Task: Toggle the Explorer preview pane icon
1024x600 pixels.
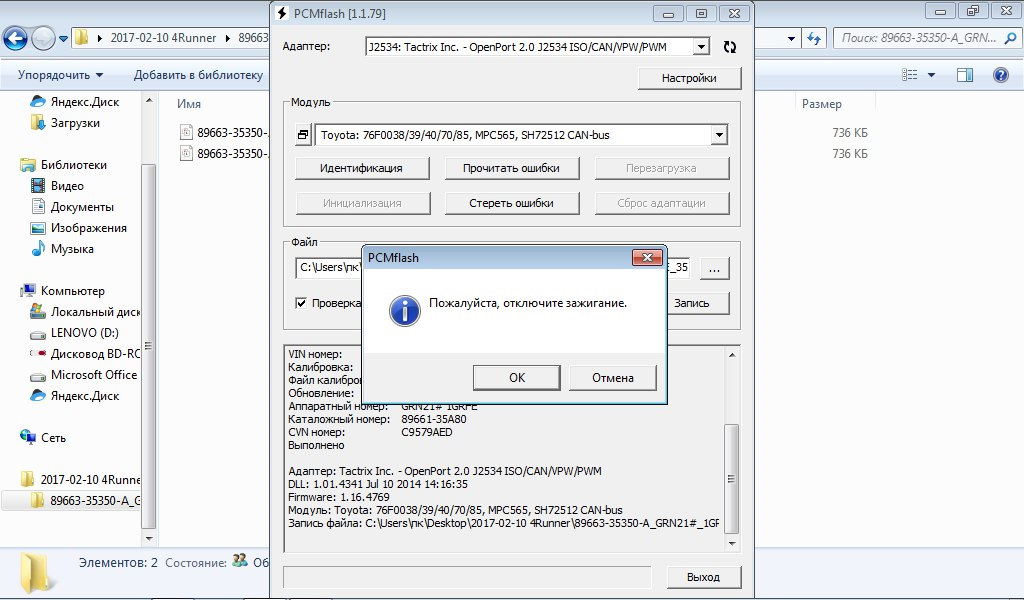Action: click(965, 75)
